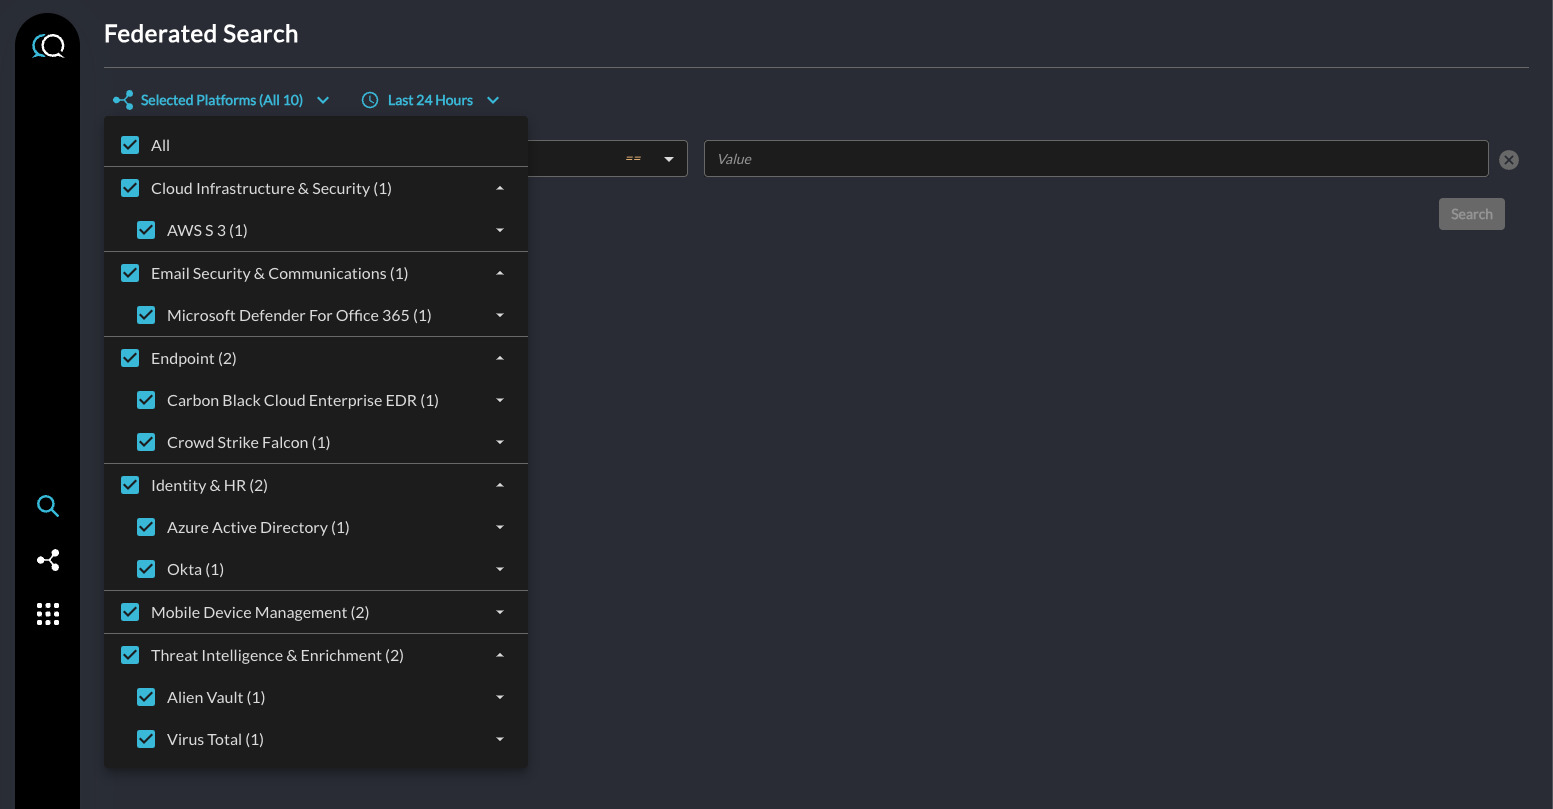Expand the AWS S 3 row arrow
This screenshot has height=809, width=1553.
point(500,230)
